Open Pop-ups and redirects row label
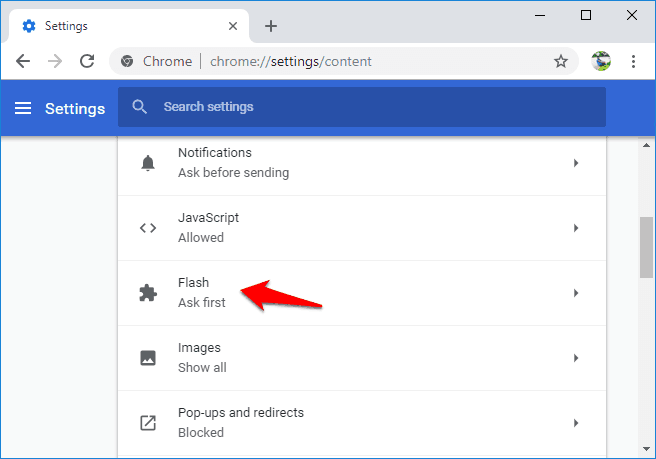 (x=241, y=413)
